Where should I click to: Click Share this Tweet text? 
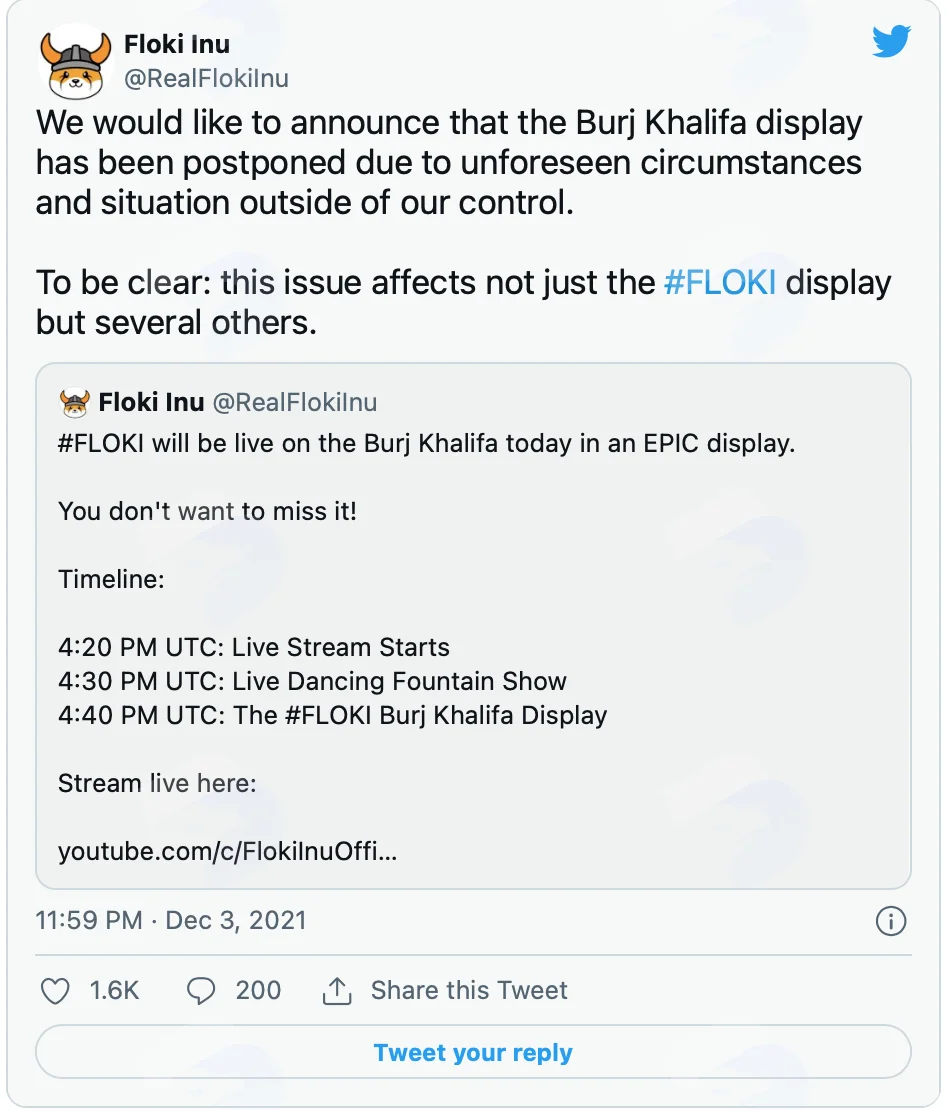(x=469, y=990)
